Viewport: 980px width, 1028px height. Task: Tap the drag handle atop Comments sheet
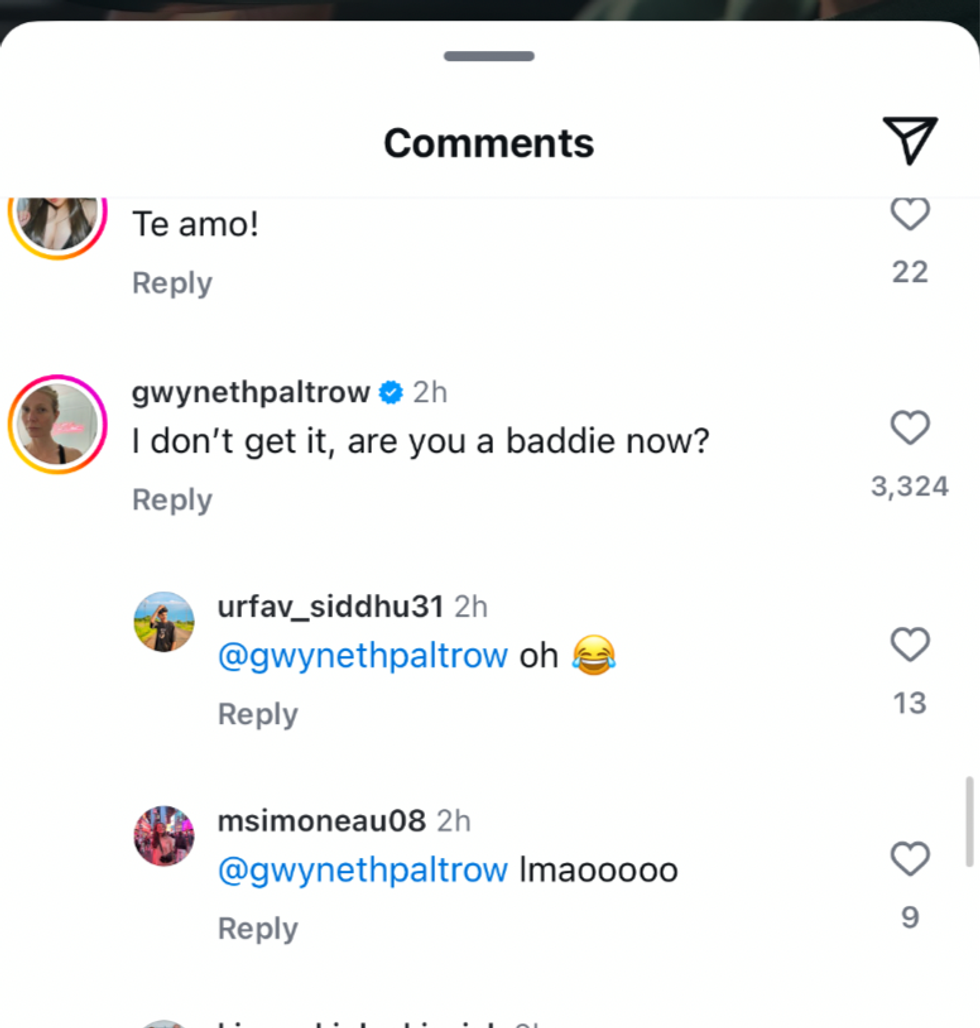tap(489, 56)
